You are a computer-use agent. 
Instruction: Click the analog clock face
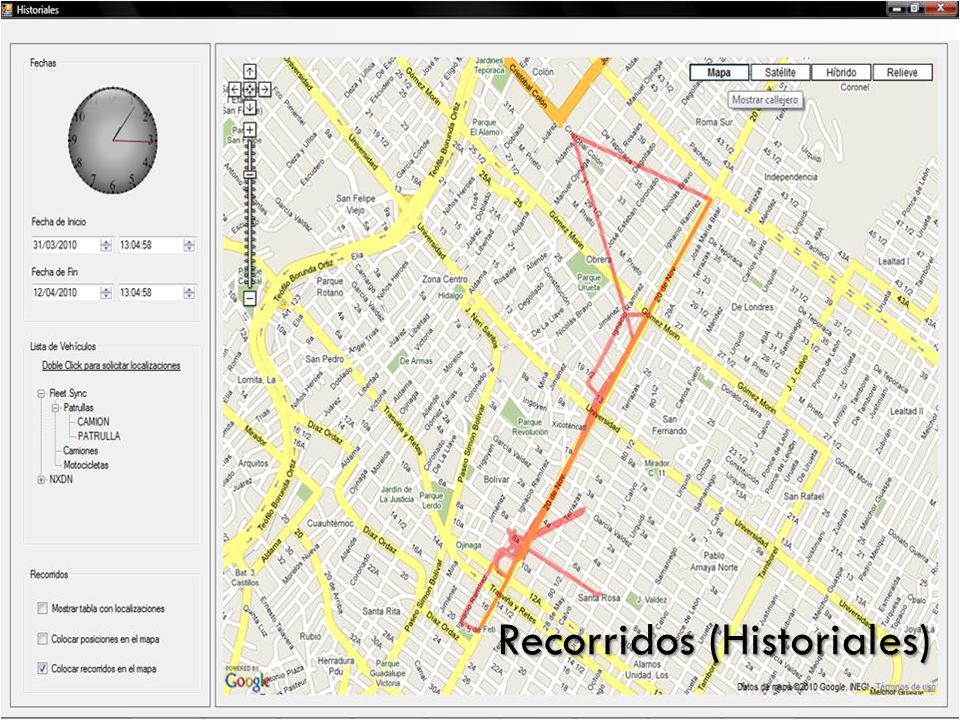click(113, 140)
